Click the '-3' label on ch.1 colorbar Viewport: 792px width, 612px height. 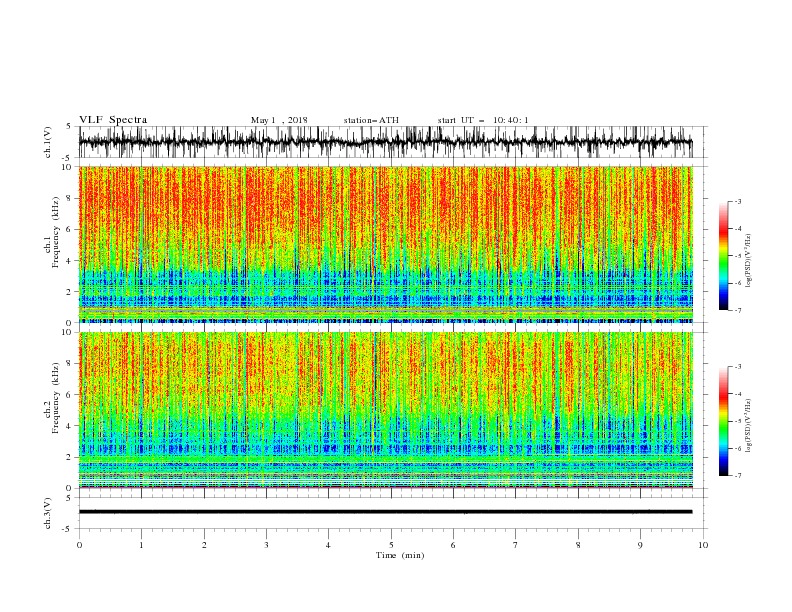click(x=737, y=201)
